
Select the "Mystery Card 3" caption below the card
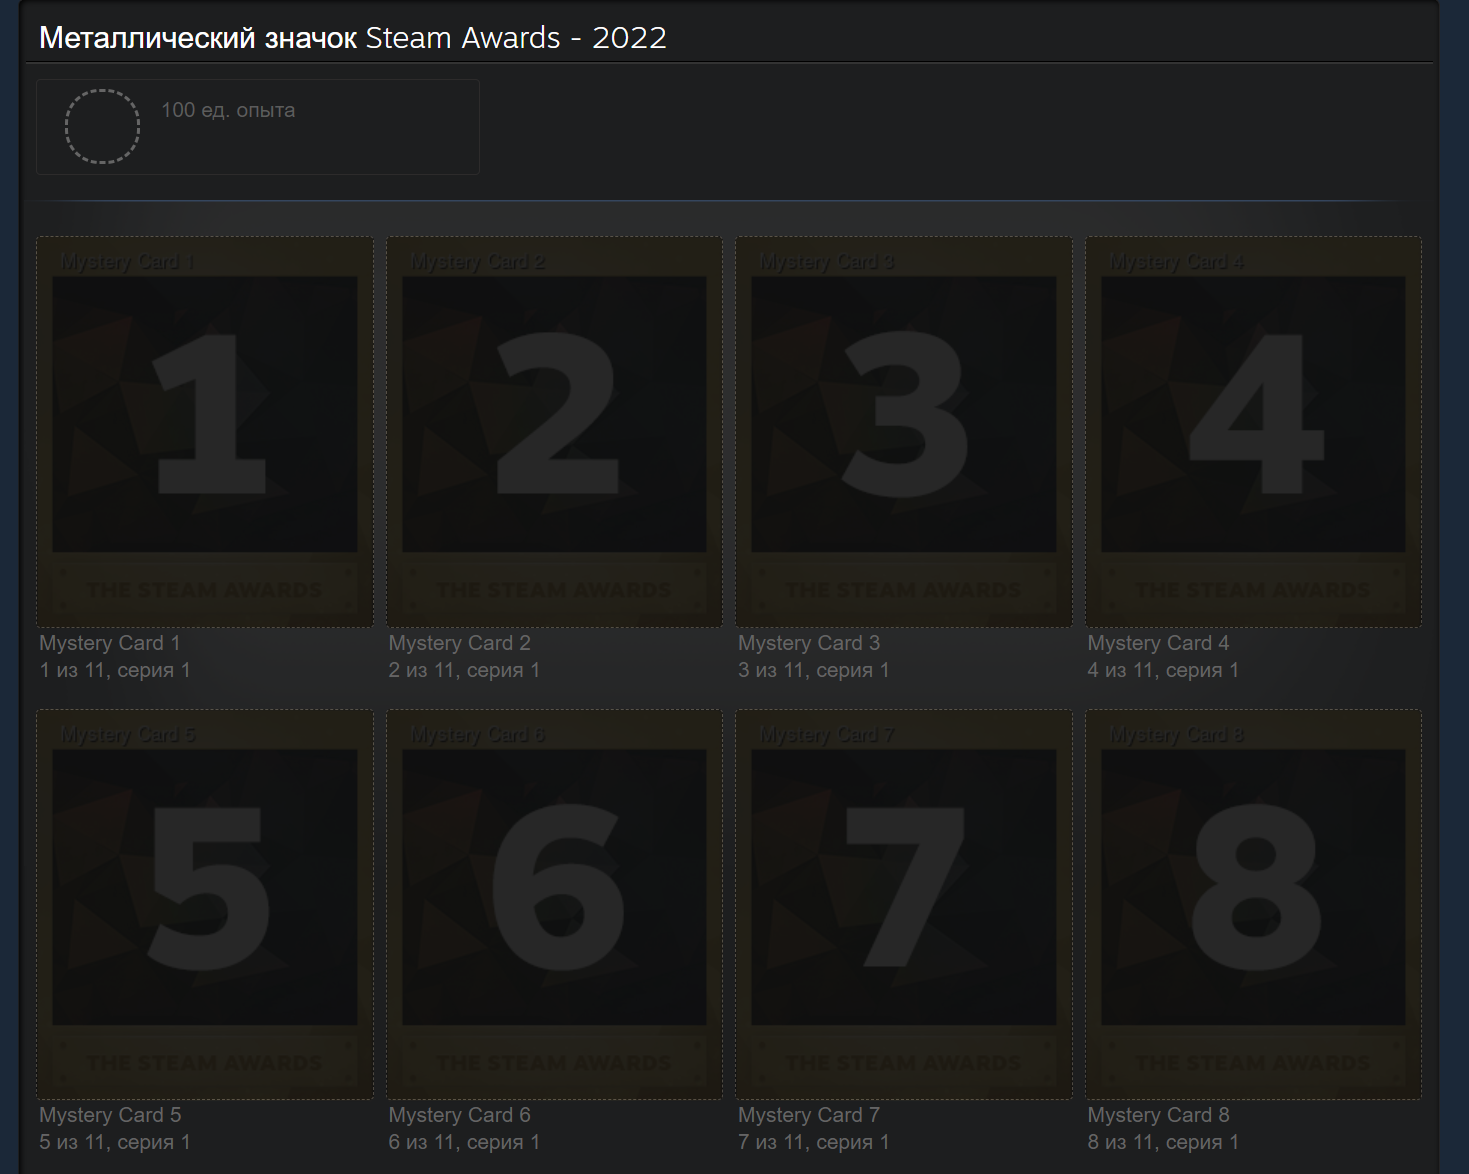tap(809, 643)
